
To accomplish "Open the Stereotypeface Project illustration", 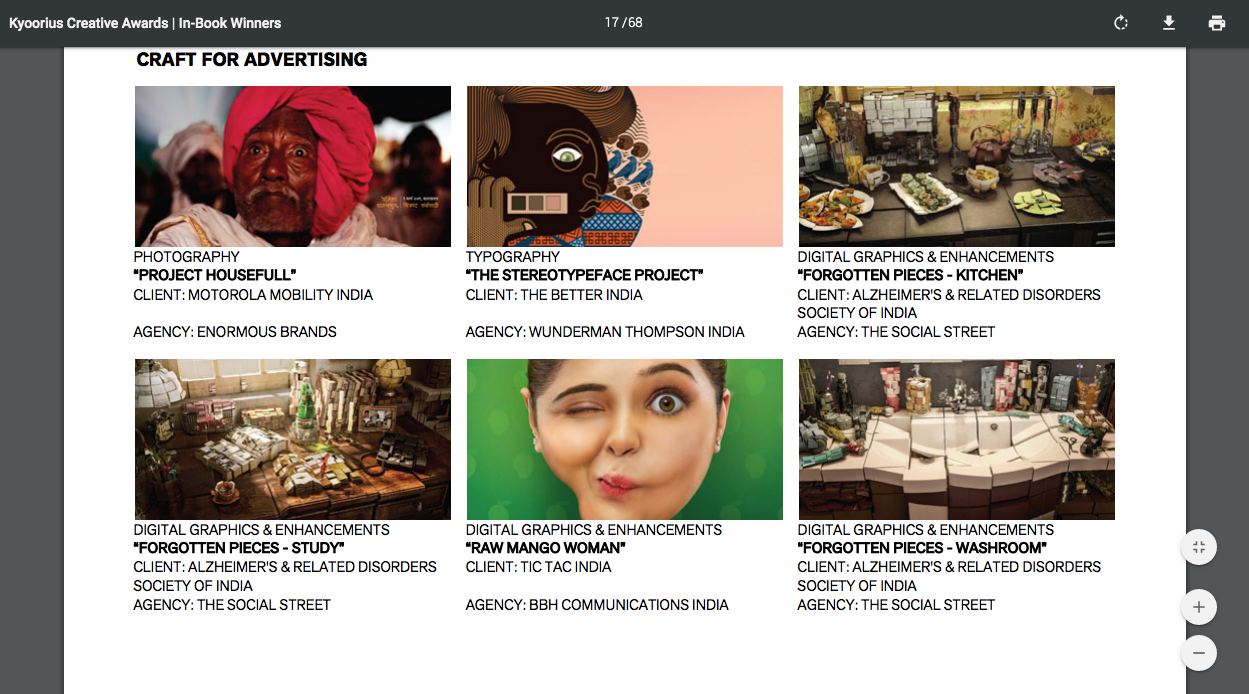I will tap(625, 166).
